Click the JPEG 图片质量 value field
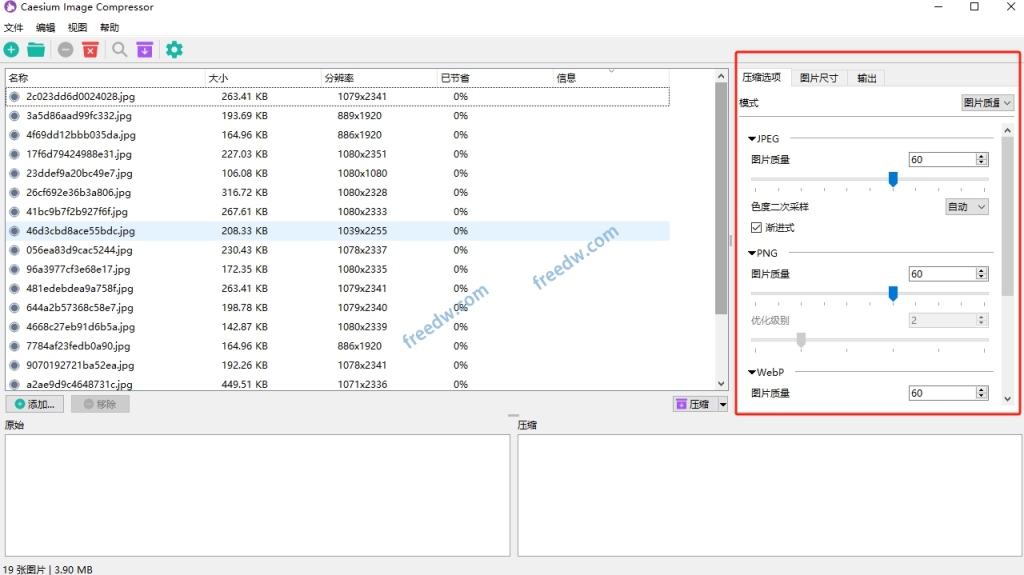Image resolution: width=1024 pixels, height=575 pixels. click(x=942, y=159)
